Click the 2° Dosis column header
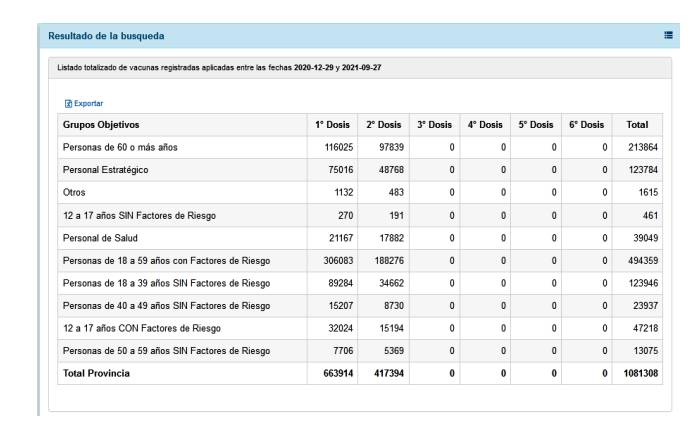This screenshot has height=441, width=696. tap(381, 124)
